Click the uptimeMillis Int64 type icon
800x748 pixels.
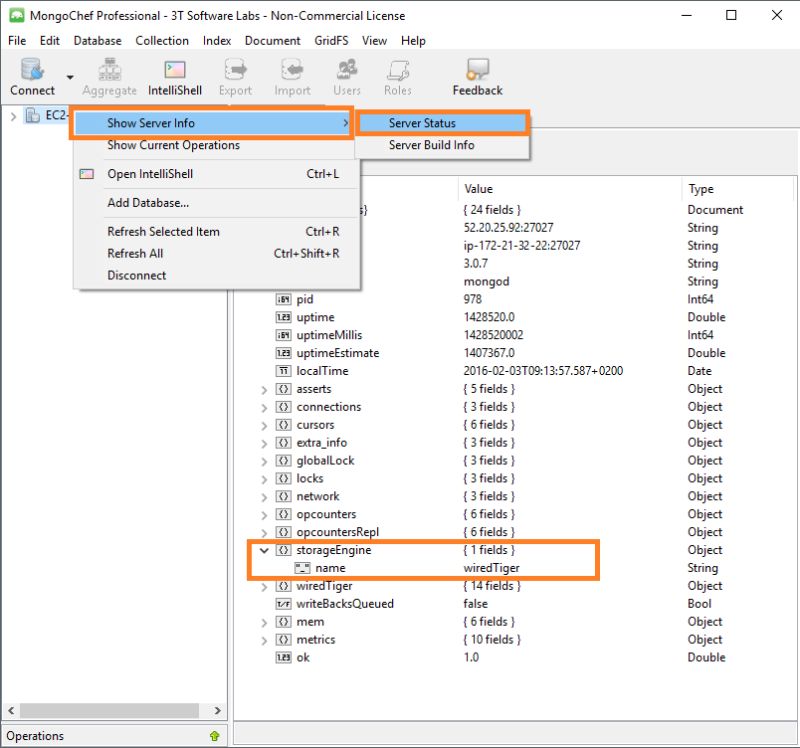[283, 335]
